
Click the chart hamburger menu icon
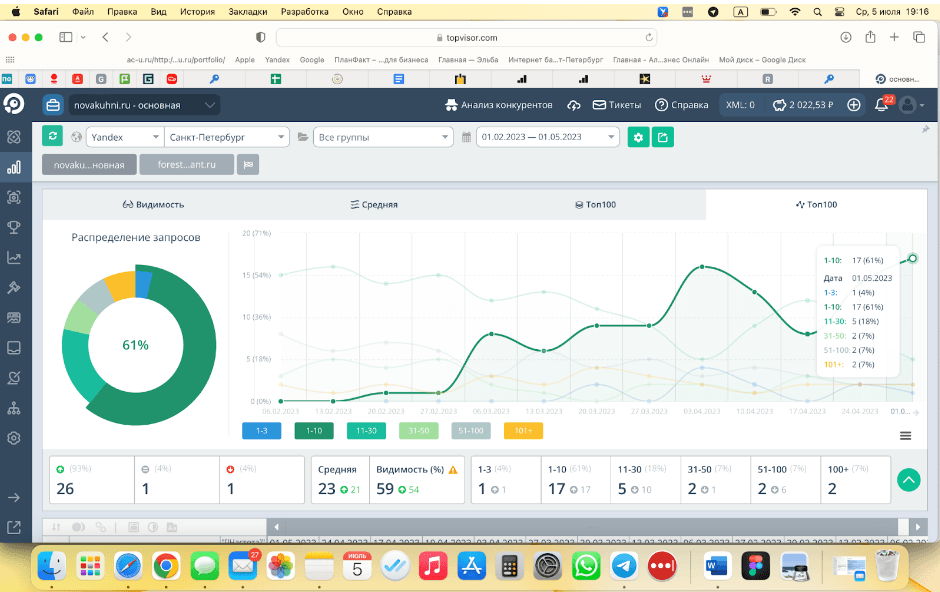905,435
